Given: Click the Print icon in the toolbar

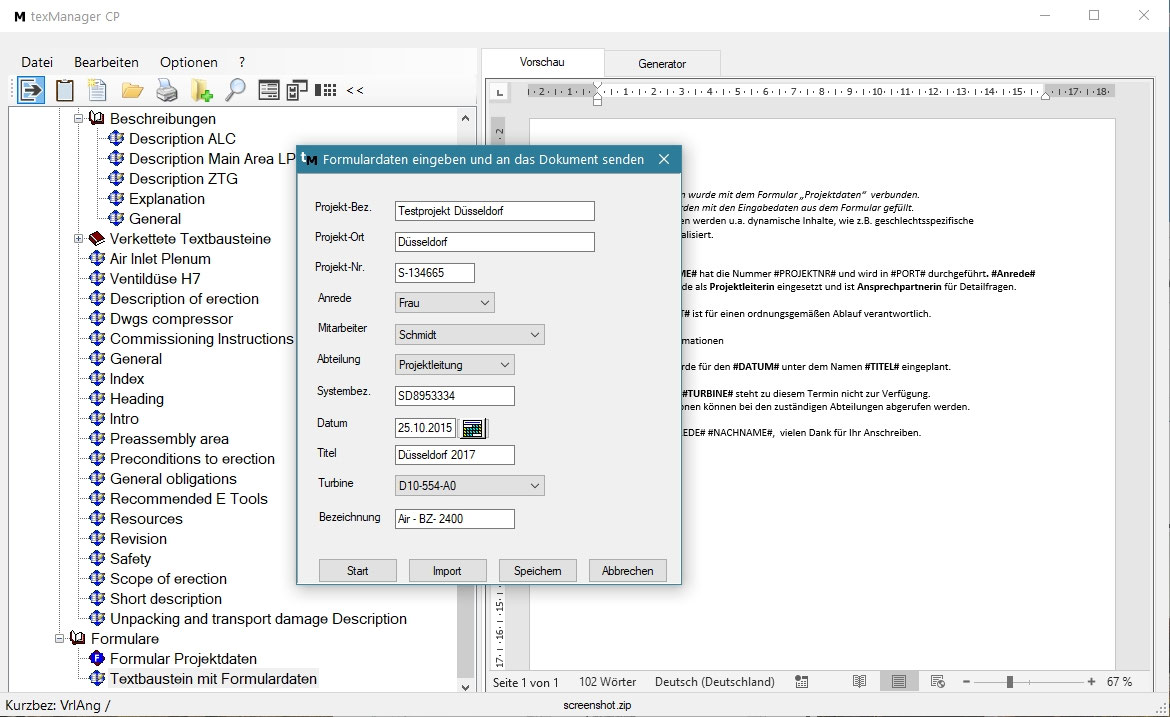Looking at the screenshot, I should 167,90.
